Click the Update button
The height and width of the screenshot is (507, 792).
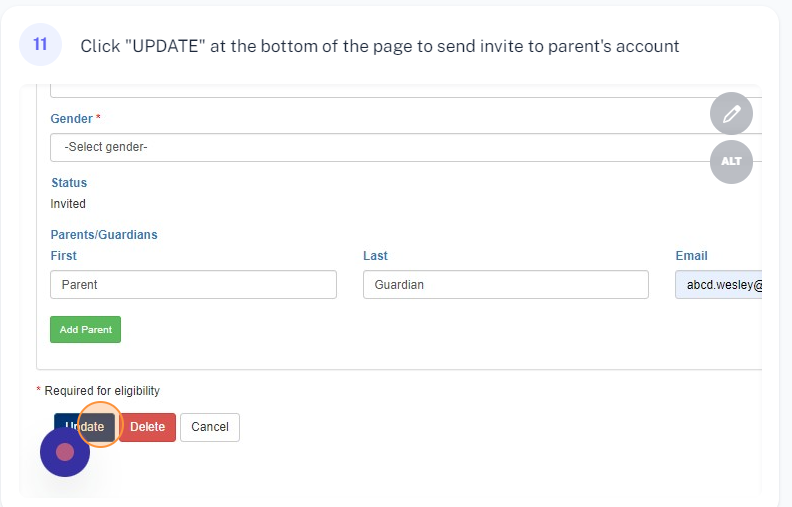(84, 427)
